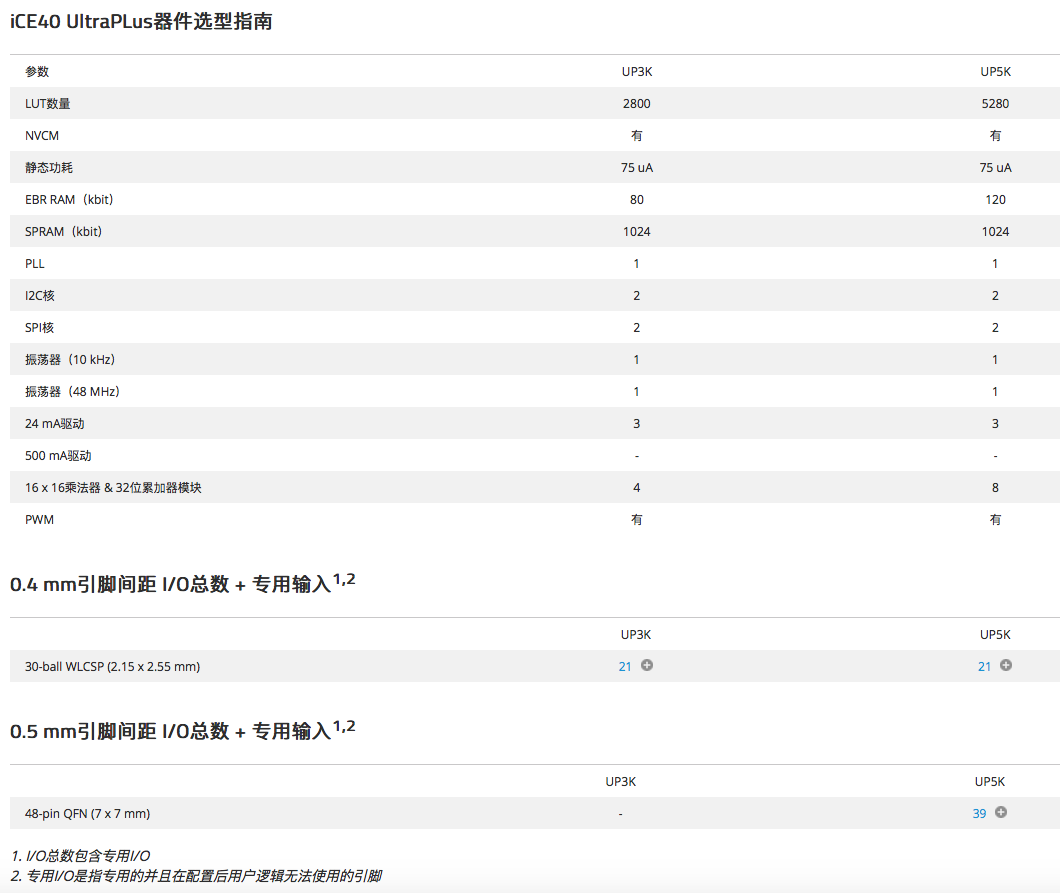1060x893 pixels.
Task: Select the NVCM row label
Action: point(42,136)
